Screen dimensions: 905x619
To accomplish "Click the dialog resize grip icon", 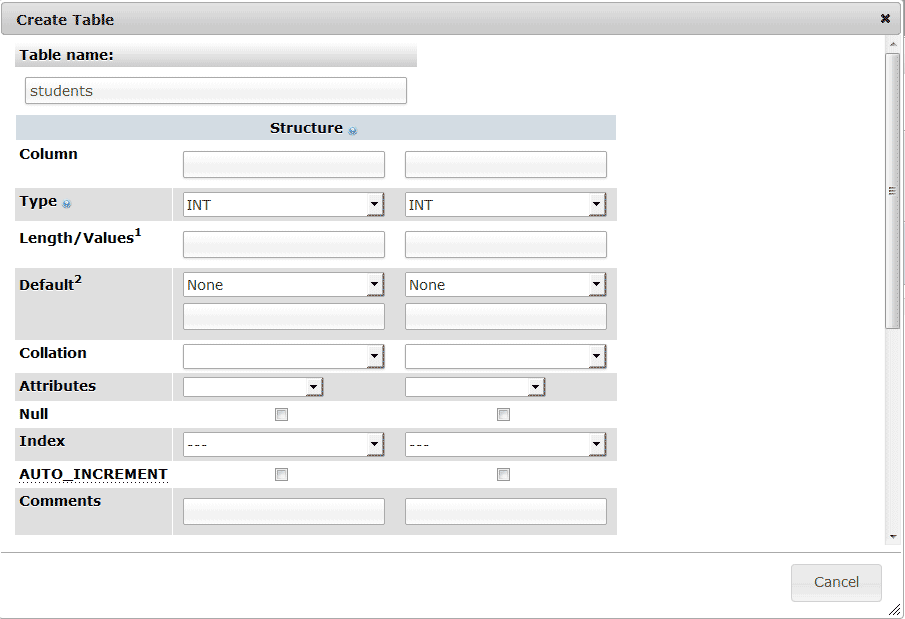I will coord(894,609).
